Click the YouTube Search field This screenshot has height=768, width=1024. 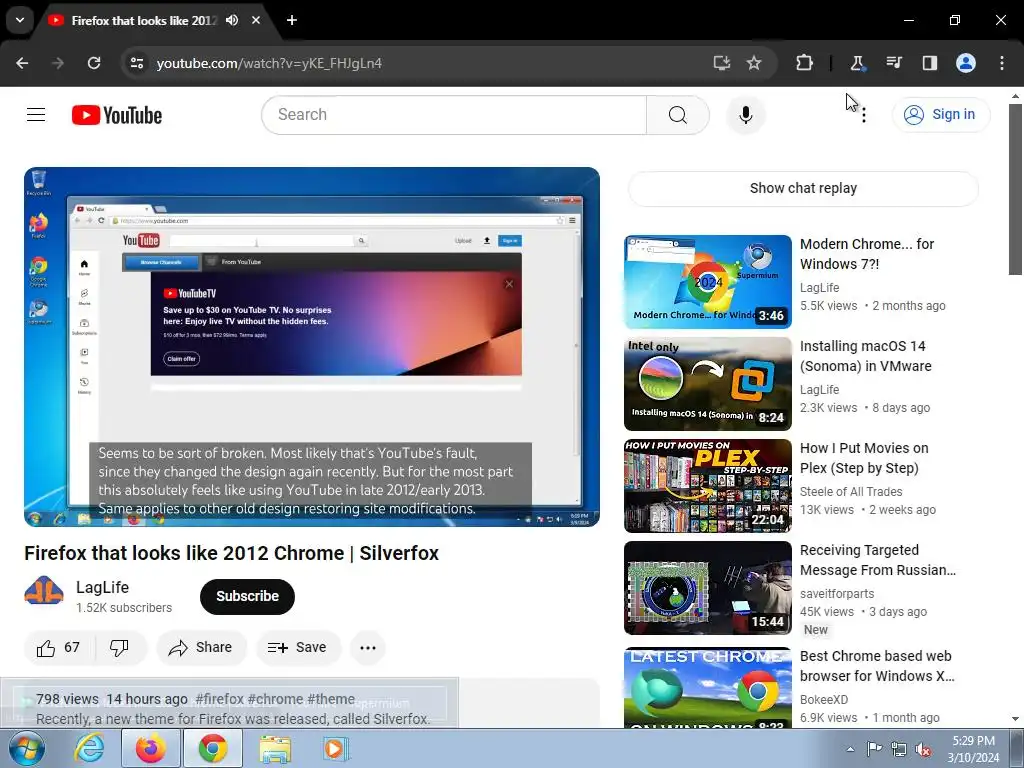point(454,115)
